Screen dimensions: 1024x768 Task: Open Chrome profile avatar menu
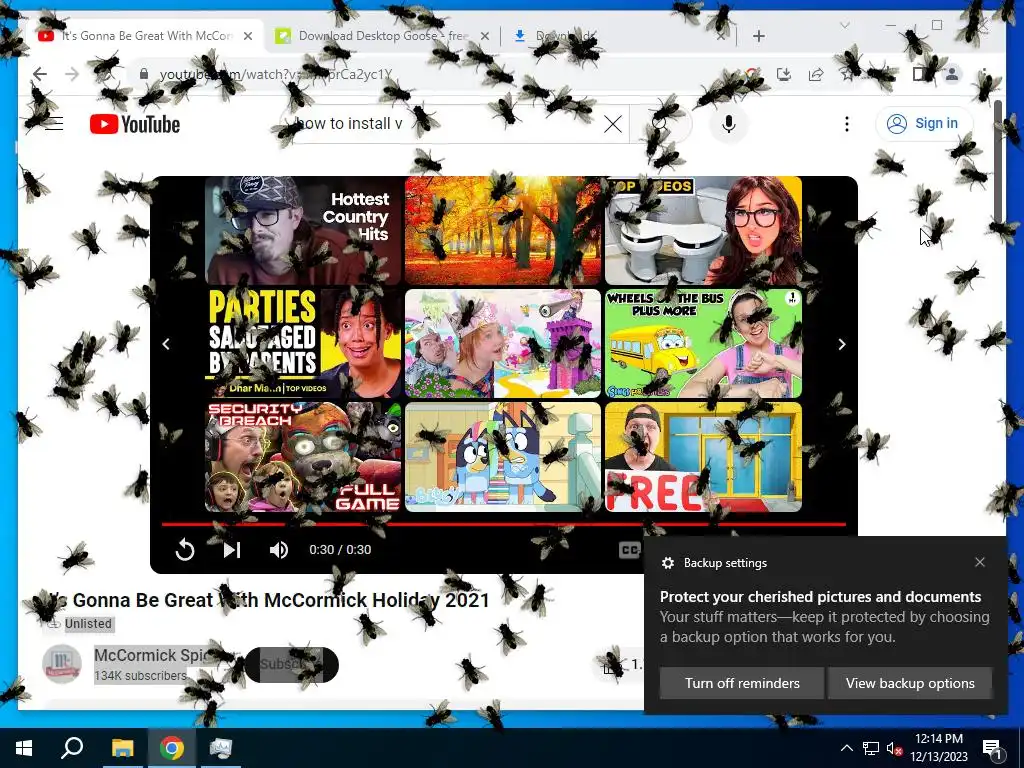952,74
